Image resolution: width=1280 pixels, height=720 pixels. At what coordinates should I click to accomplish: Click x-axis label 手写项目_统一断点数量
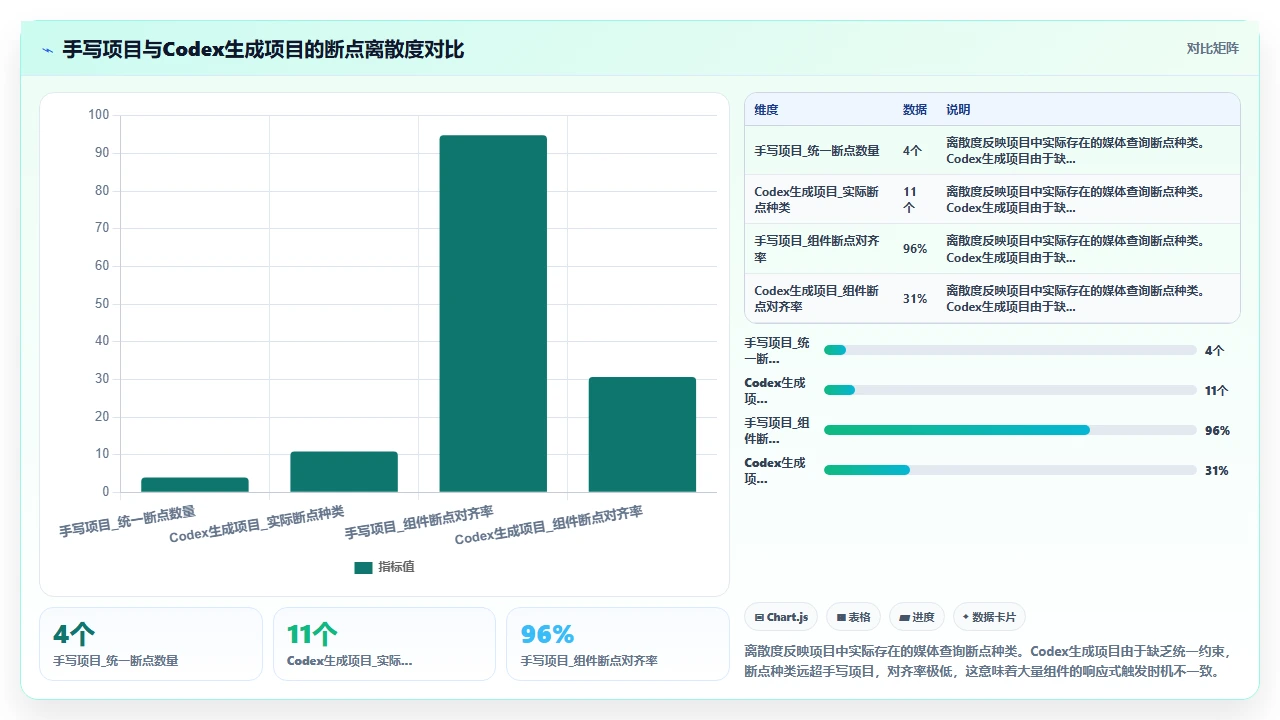(127, 522)
